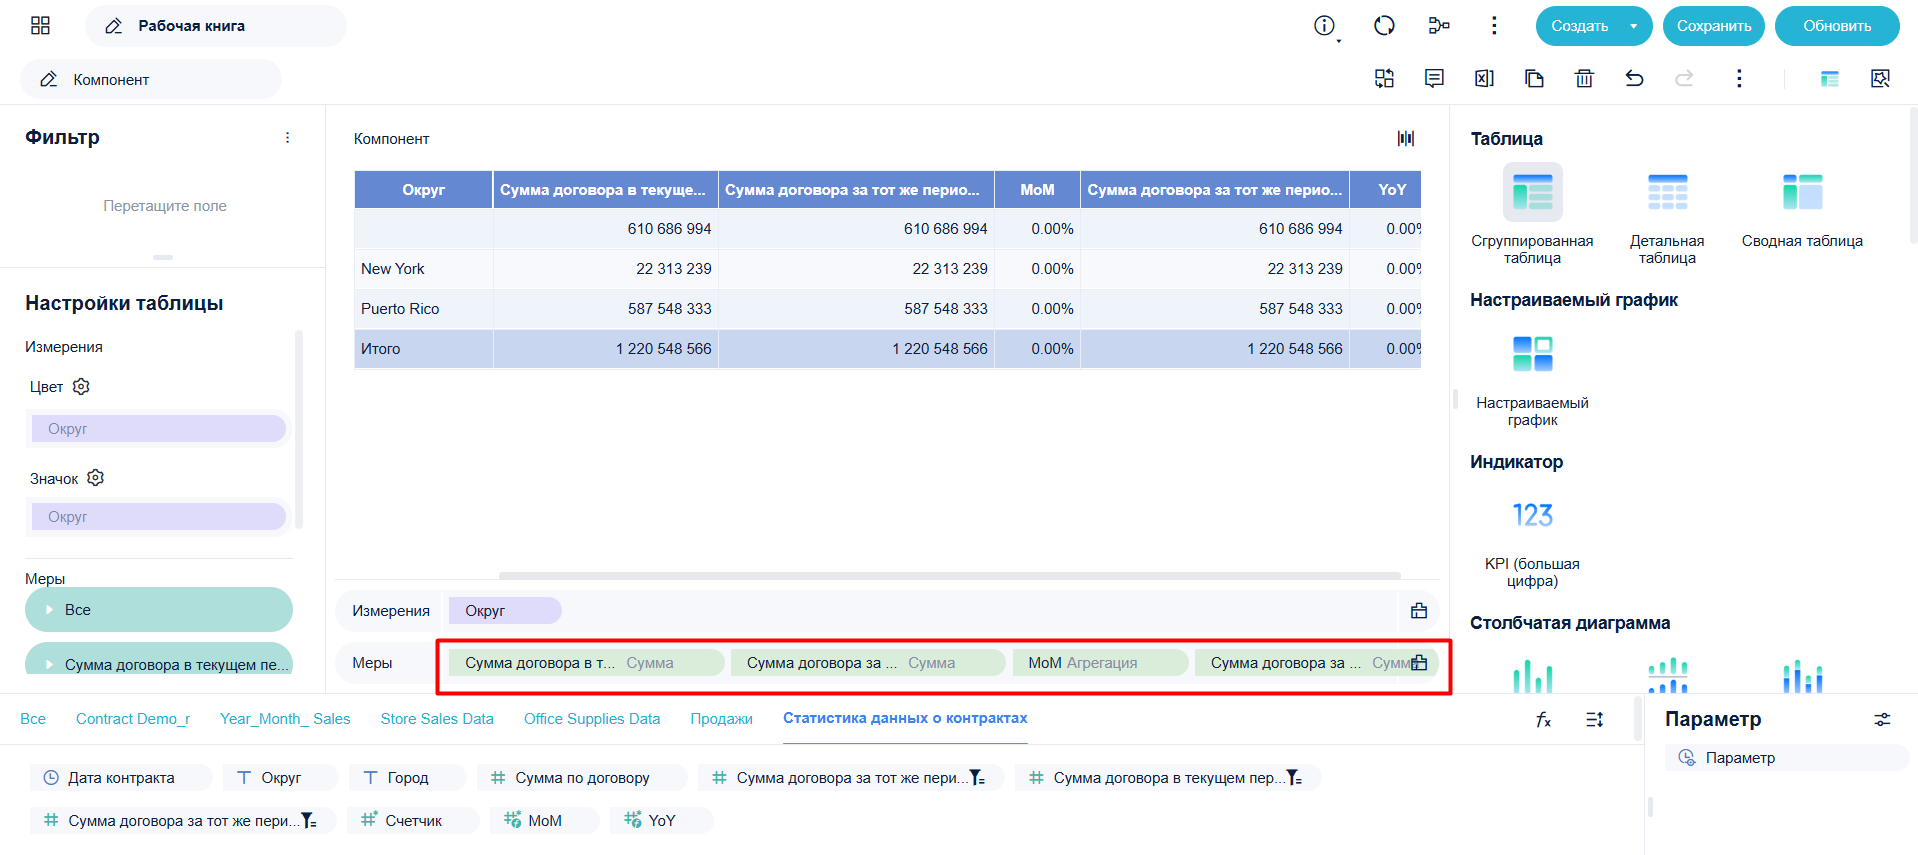
Task: Click the Сохранить button
Action: 1714,26
